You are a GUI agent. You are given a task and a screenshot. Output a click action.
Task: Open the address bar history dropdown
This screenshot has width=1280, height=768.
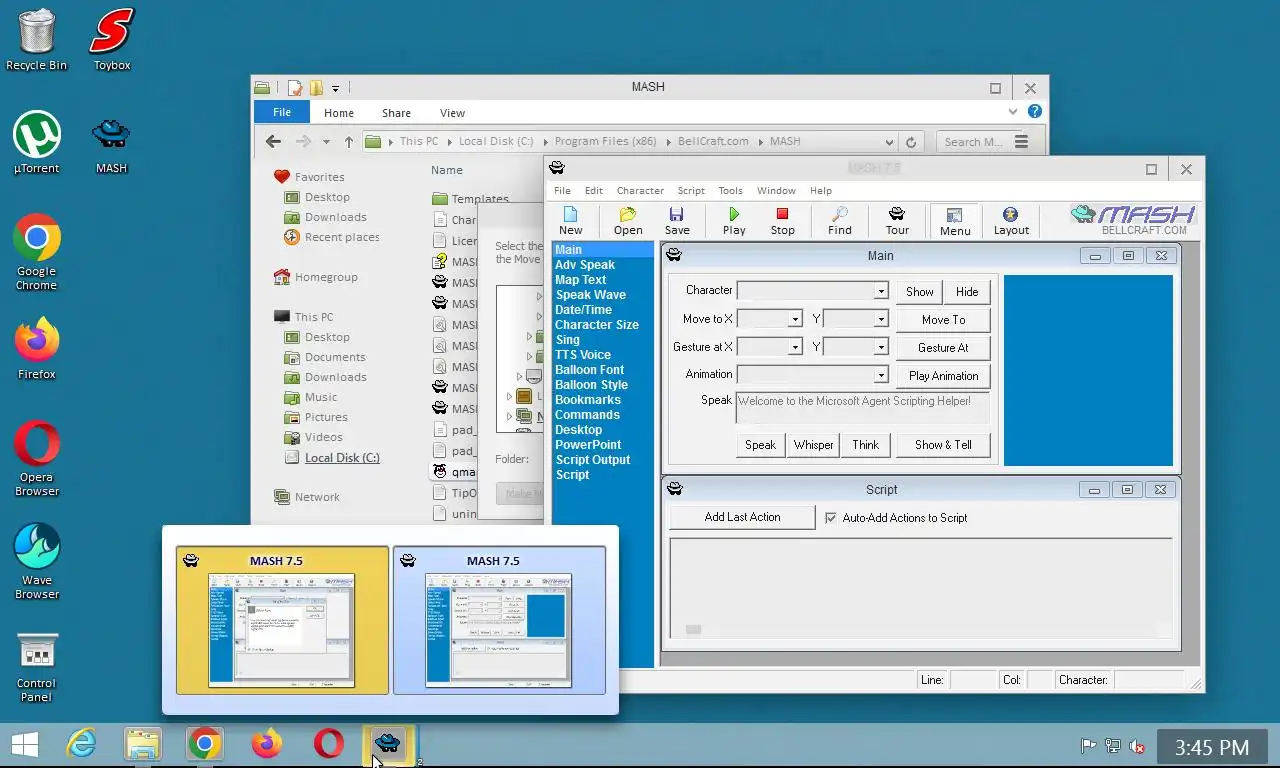coord(889,142)
